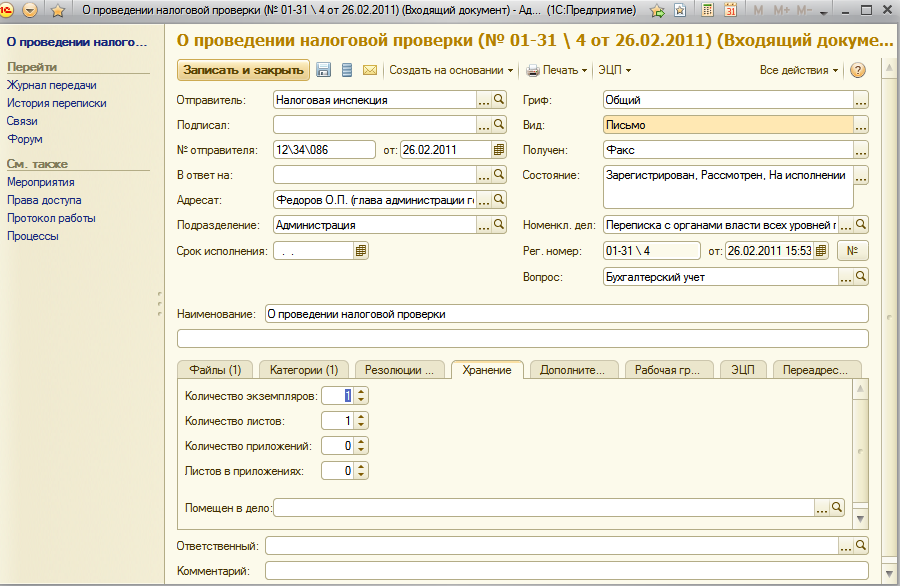The width and height of the screenshot is (900, 586).
Task: Click the ellipsis button of Состояние field
Action: coord(860,176)
